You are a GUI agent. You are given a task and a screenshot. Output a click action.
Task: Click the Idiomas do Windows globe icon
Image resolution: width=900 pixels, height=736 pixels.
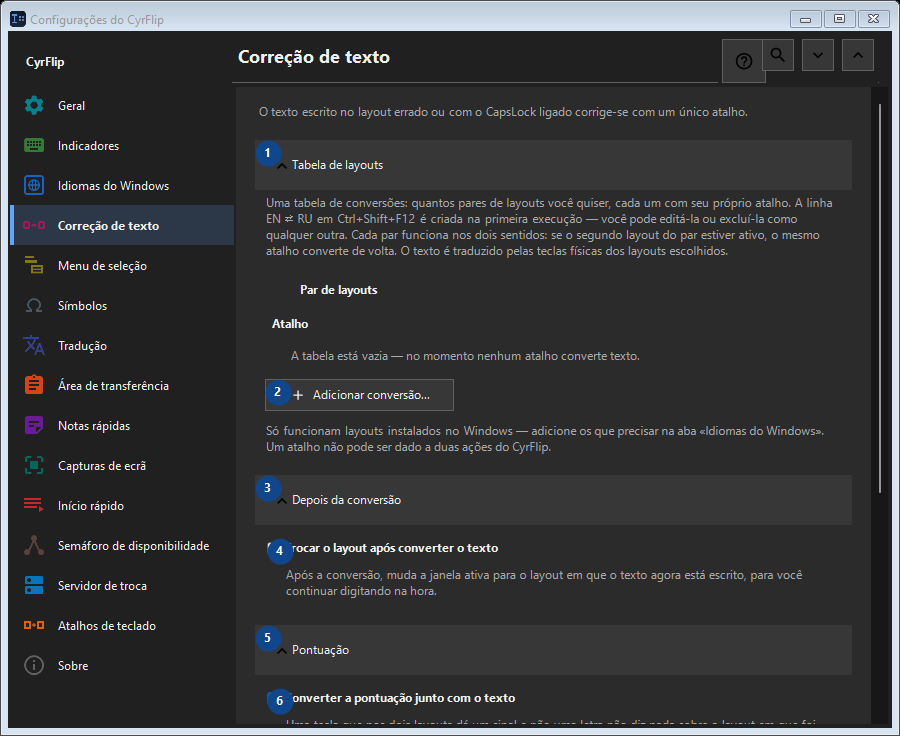pos(34,185)
